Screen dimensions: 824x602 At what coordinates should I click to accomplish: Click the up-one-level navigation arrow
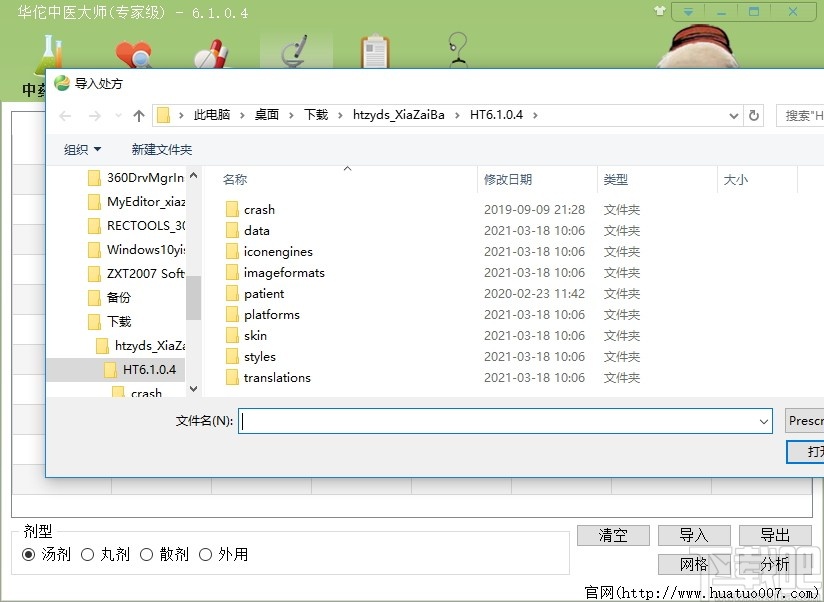pyautogui.click(x=138, y=115)
